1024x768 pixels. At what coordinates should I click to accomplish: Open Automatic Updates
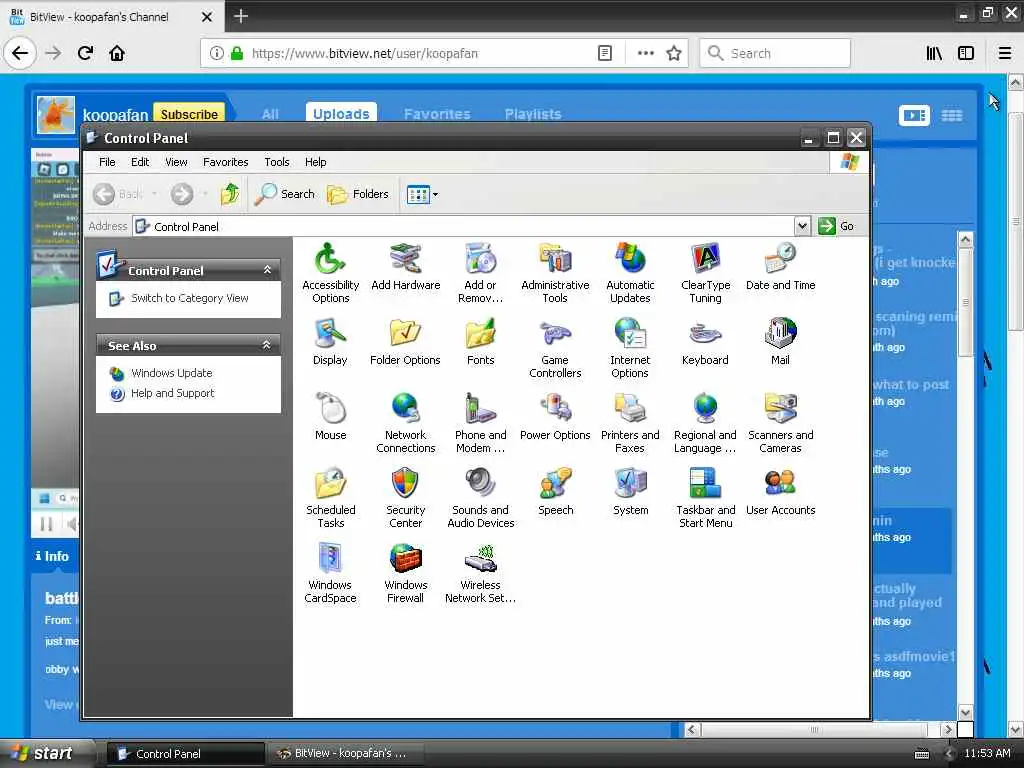pos(630,273)
